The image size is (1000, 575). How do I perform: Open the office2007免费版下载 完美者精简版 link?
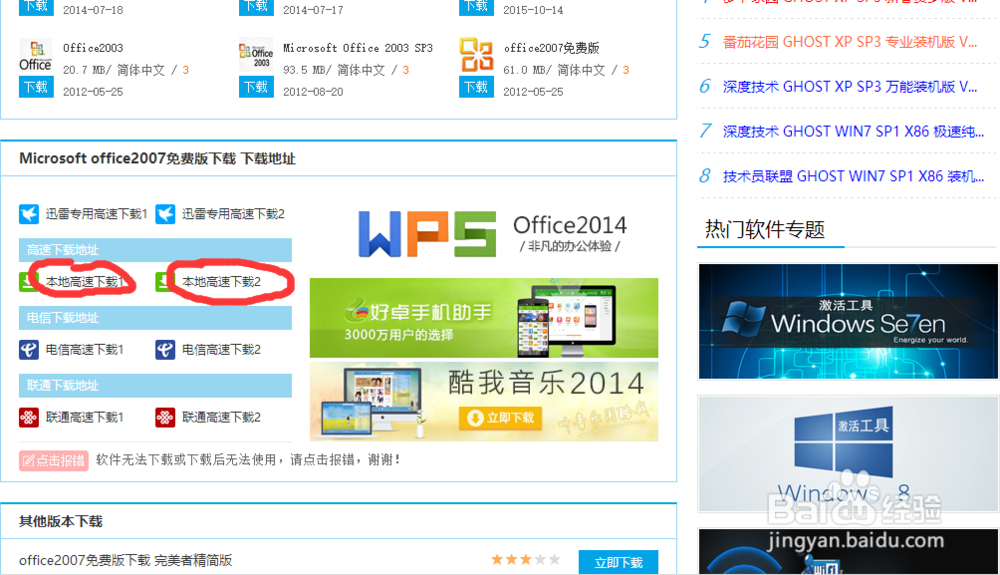pyautogui.click(x=126, y=560)
